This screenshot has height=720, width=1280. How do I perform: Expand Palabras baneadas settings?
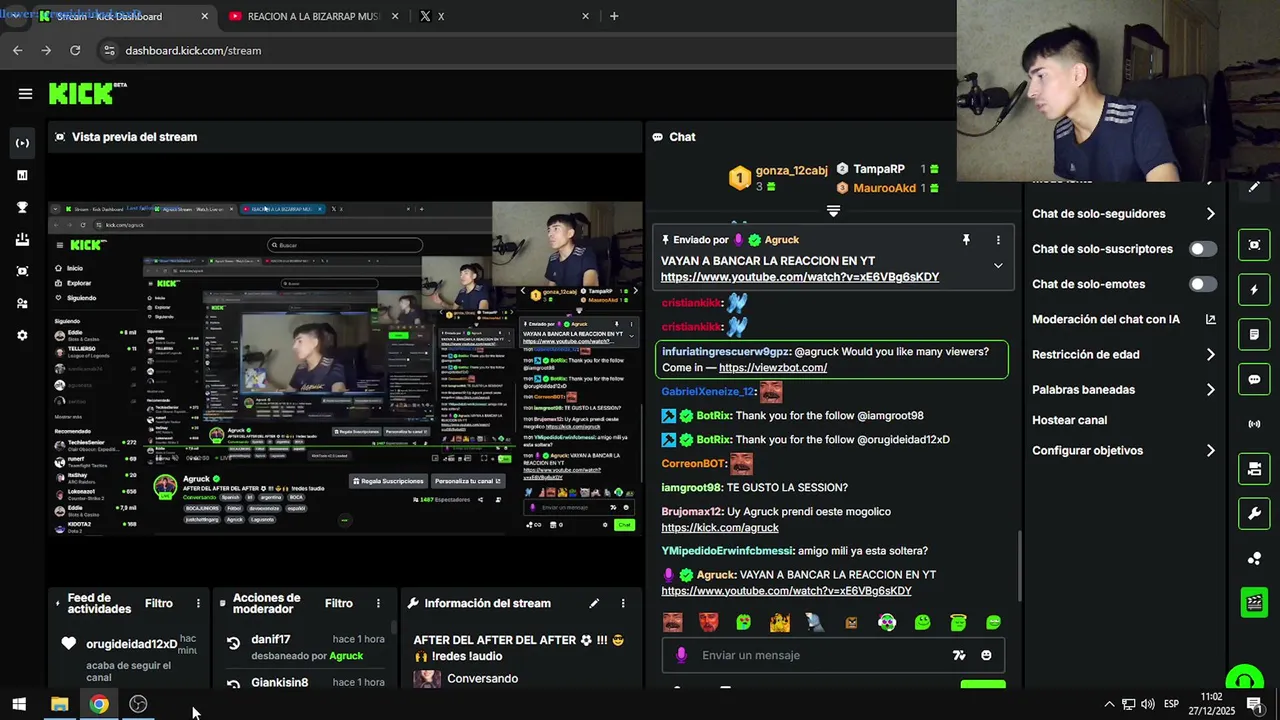click(x=1210, y=390)
